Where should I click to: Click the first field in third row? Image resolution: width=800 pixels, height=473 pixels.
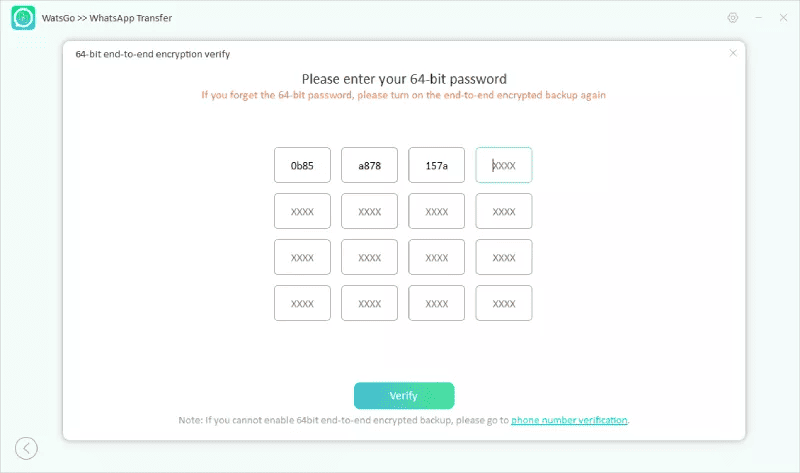[x=302, y=257]
